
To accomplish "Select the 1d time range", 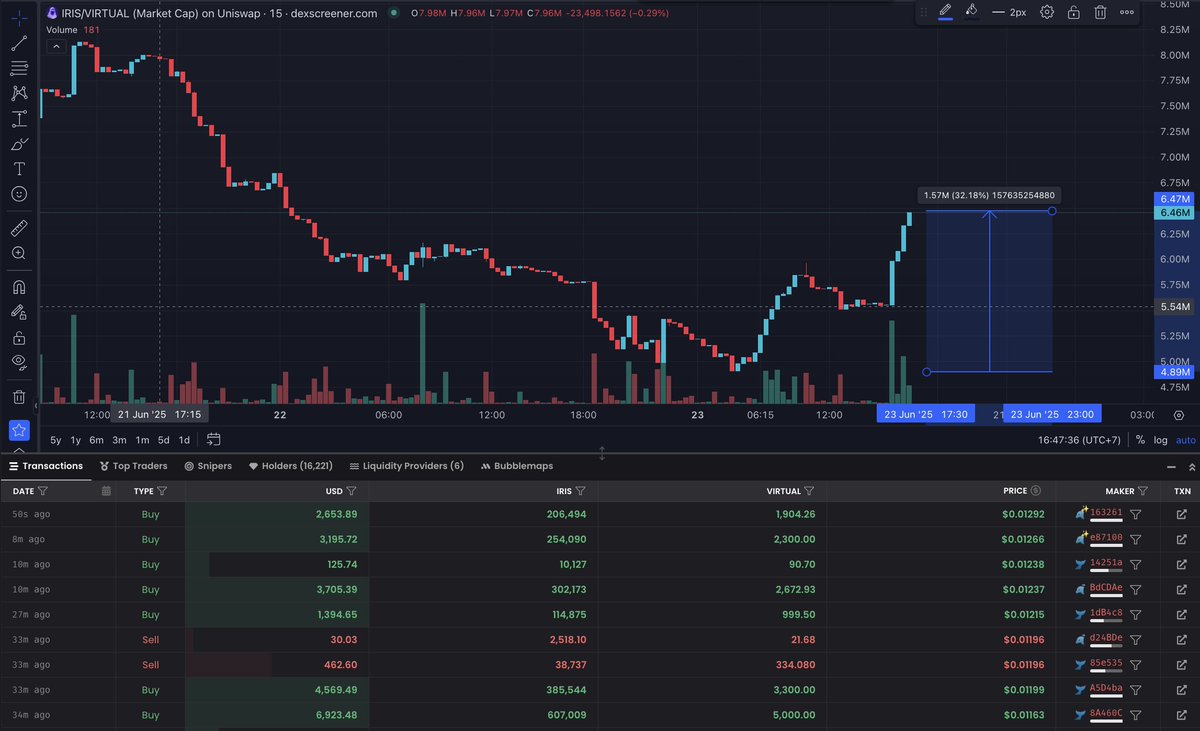I will 184,440.
